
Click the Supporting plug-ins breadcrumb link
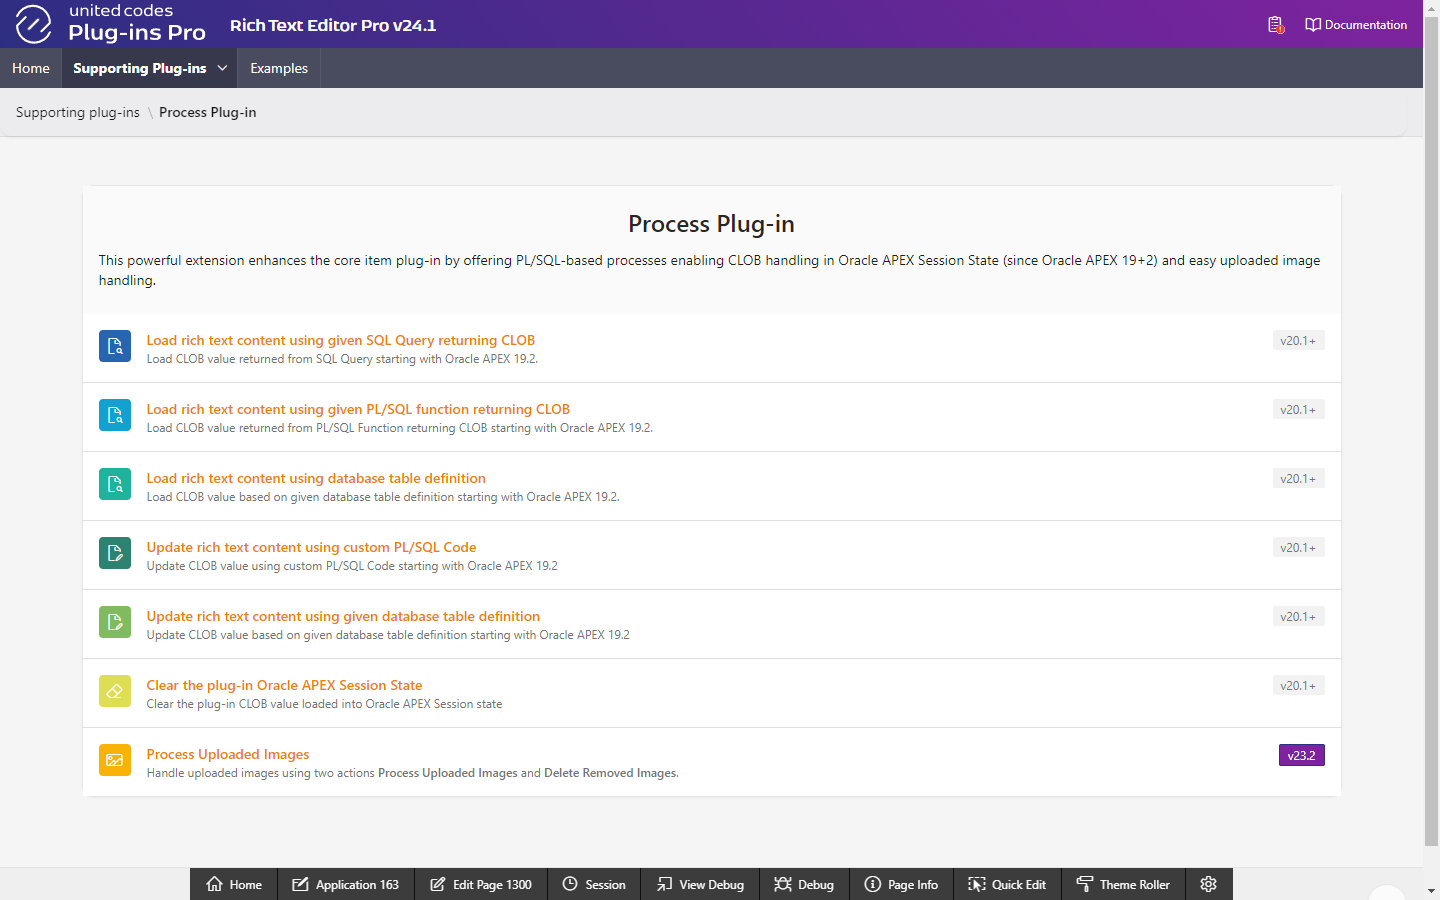pyautogui.click(x=78, y=112)
